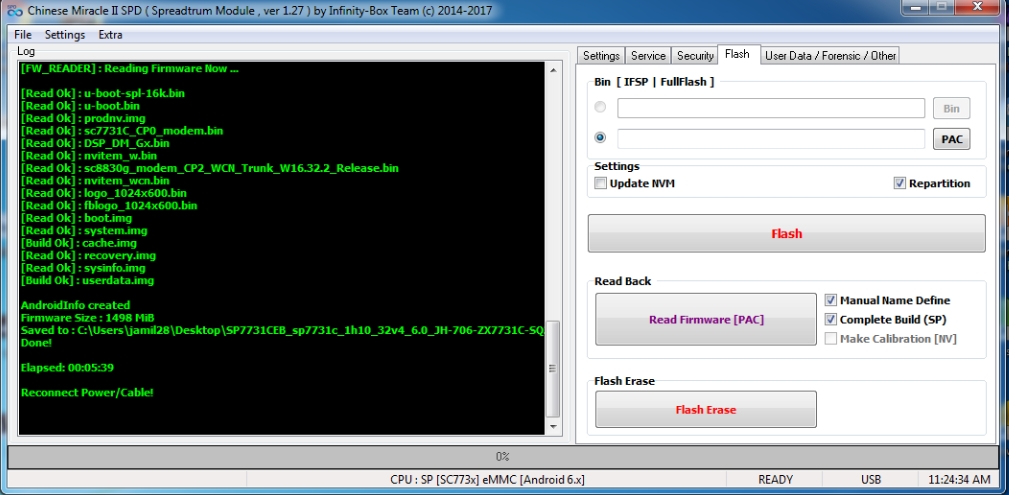Image resolution: width=1009 pixels, height=495 pixels.
Task: Click the 11:24:34 AM clock in status bar
Action: click(x=959, y=480)
